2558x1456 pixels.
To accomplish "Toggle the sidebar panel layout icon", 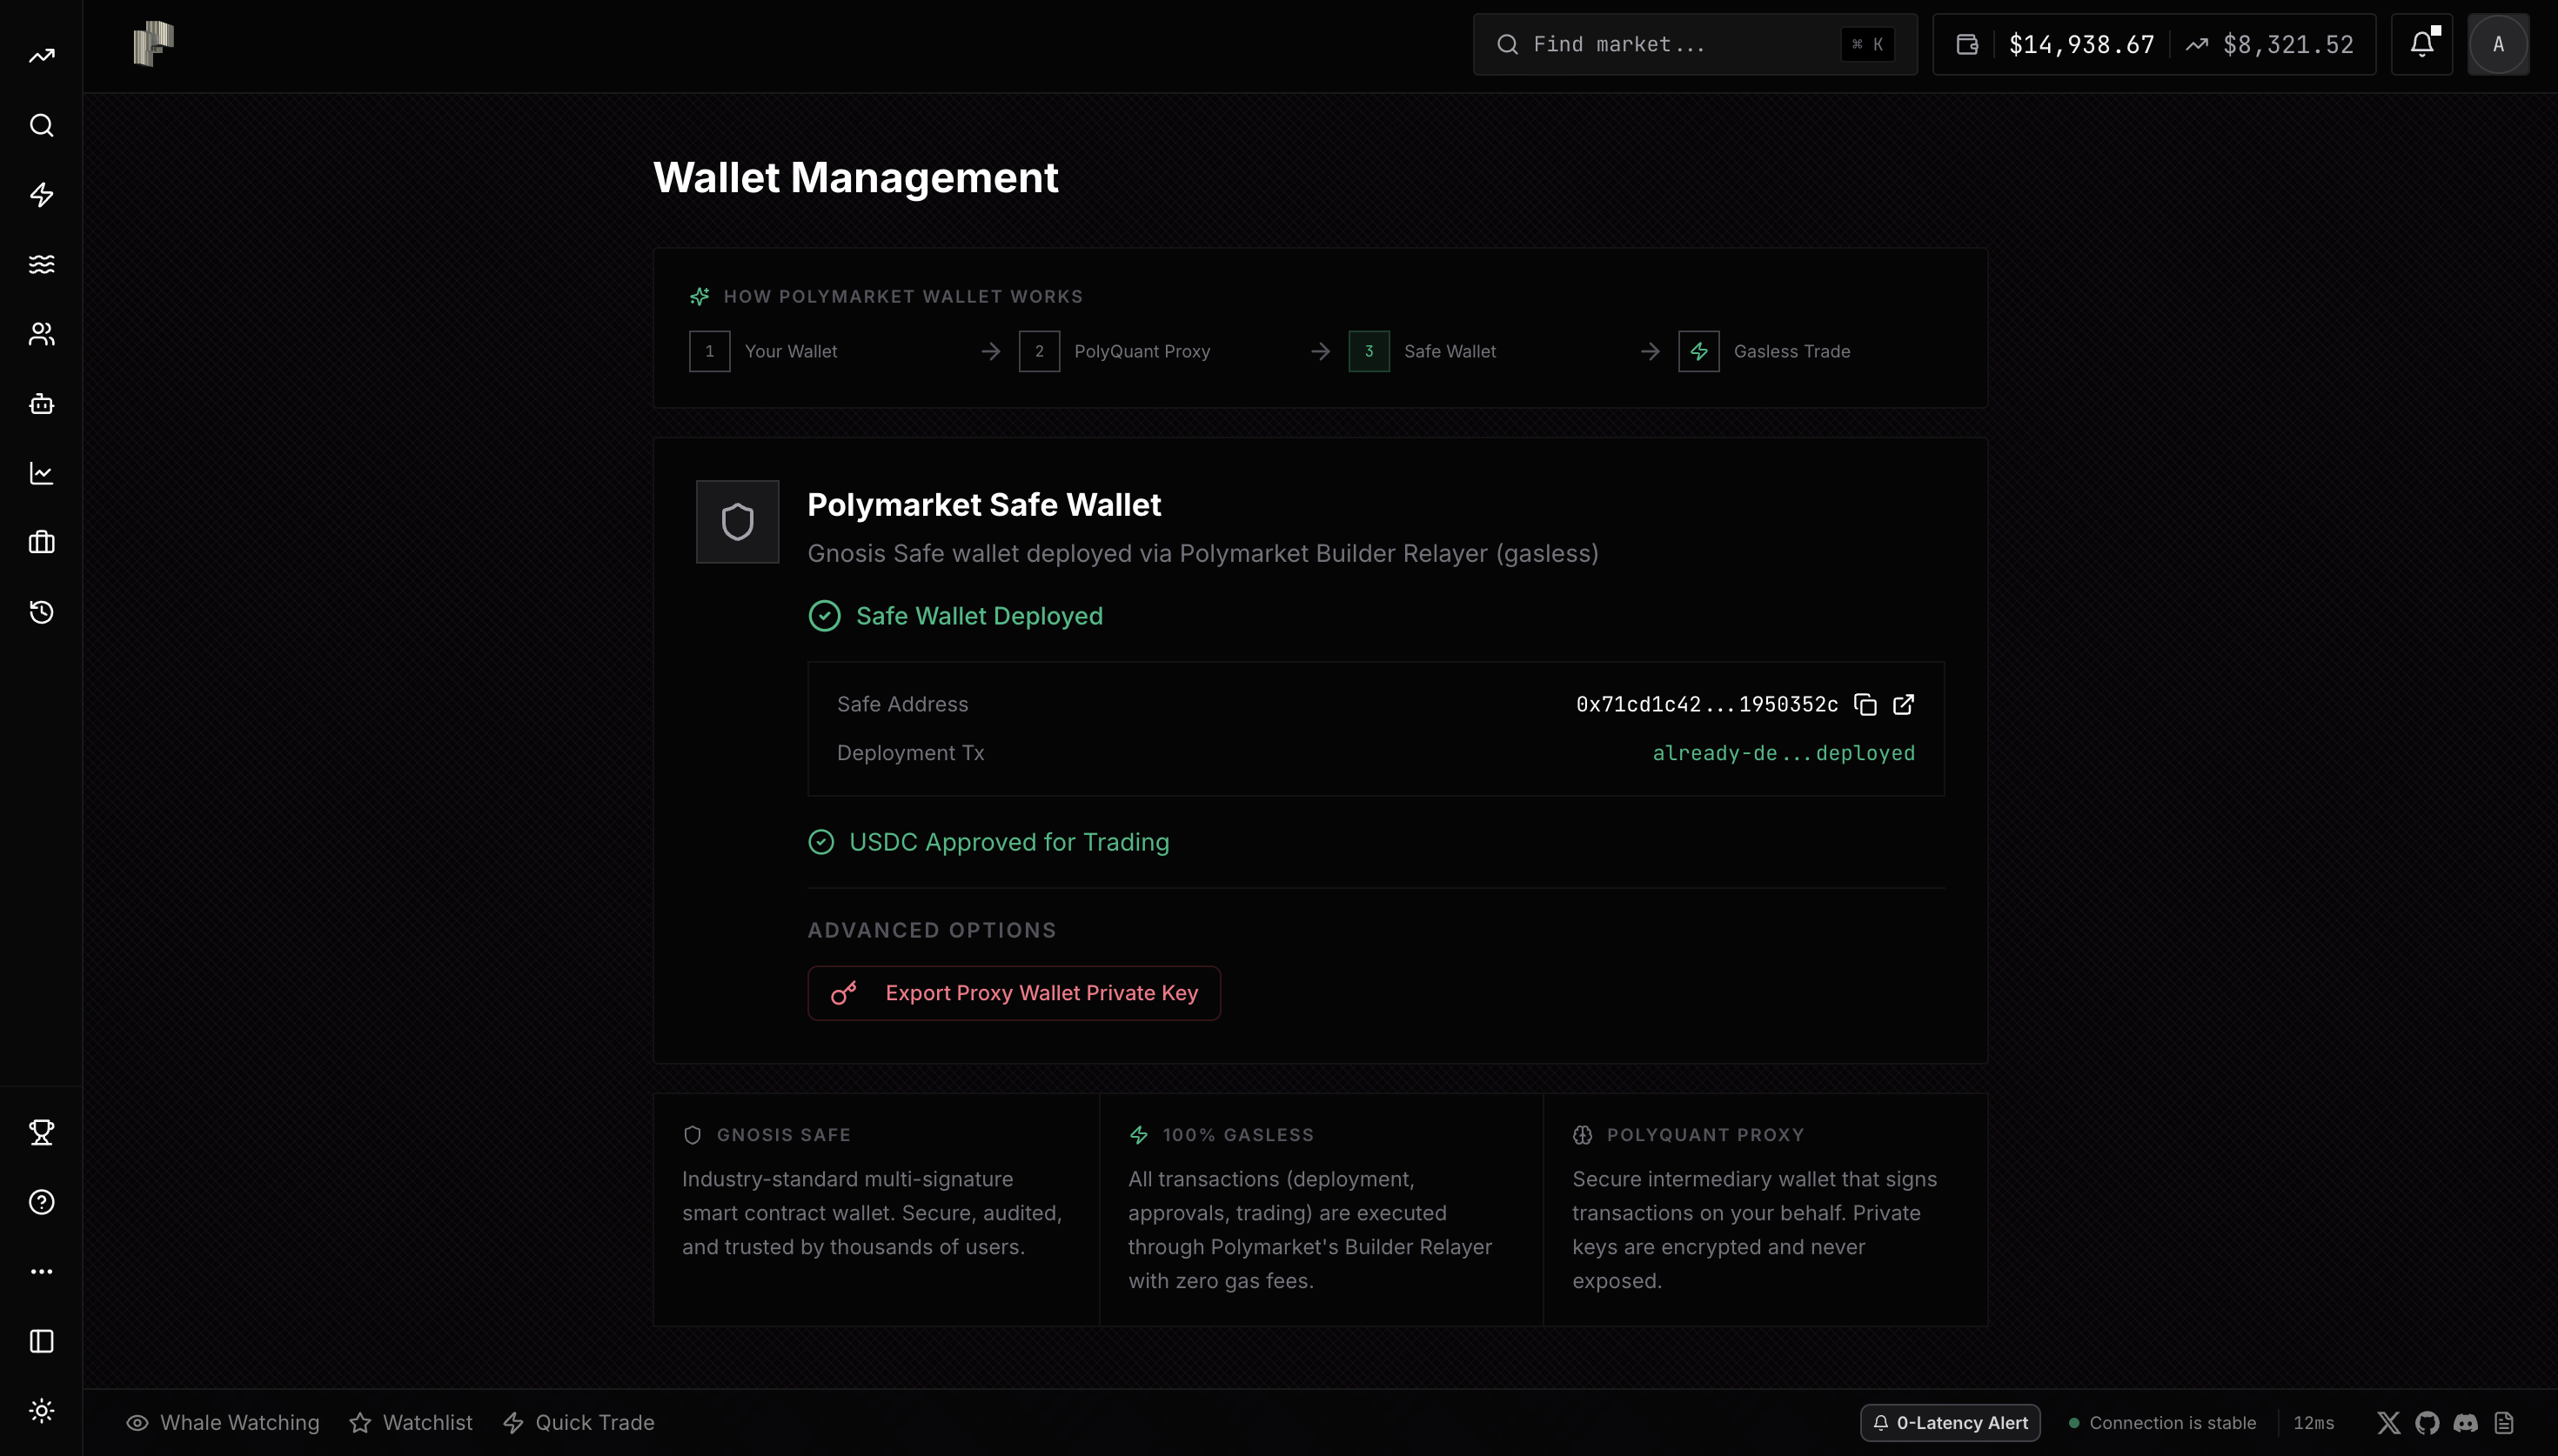I will click(41, 1341).
